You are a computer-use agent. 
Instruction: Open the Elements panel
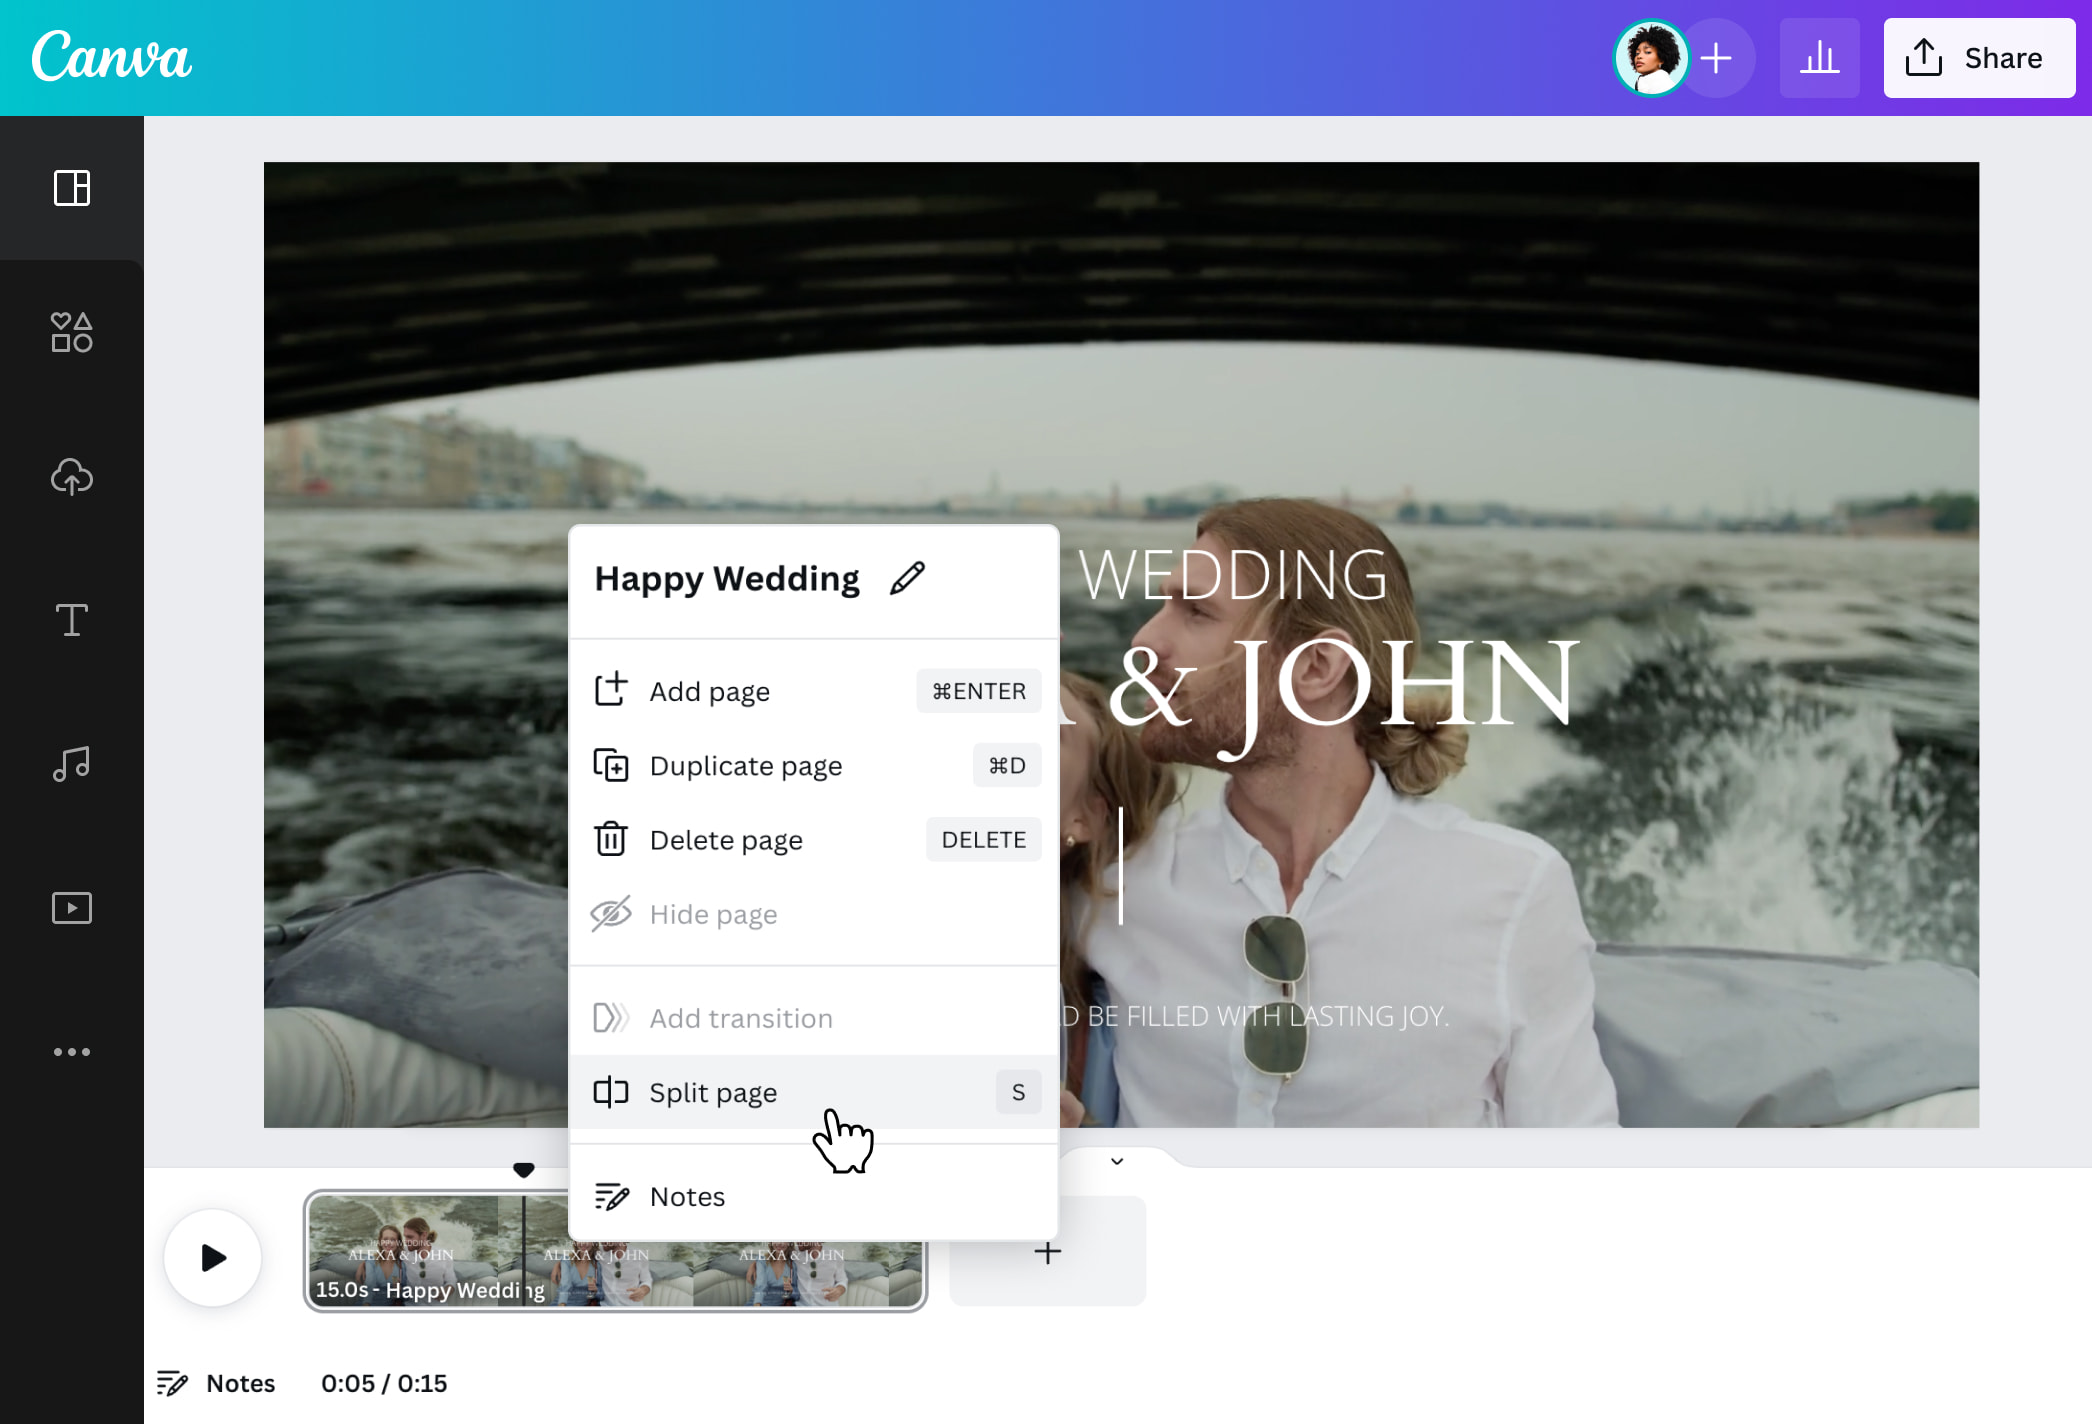[x=71, y=334]
